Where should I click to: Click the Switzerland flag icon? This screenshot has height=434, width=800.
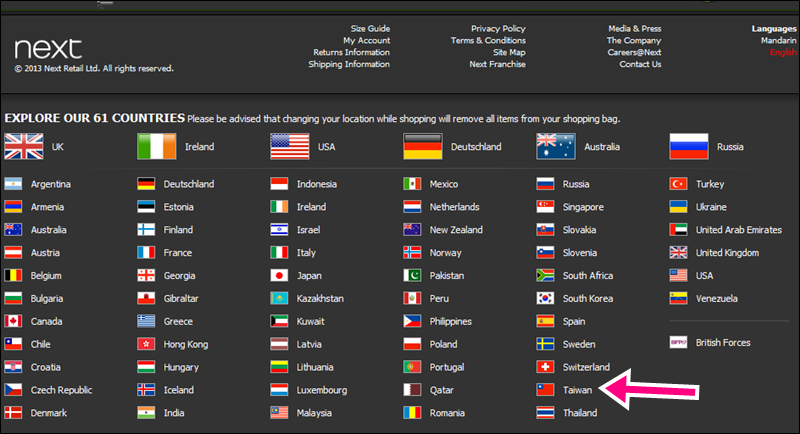click(x=545, y=367)
